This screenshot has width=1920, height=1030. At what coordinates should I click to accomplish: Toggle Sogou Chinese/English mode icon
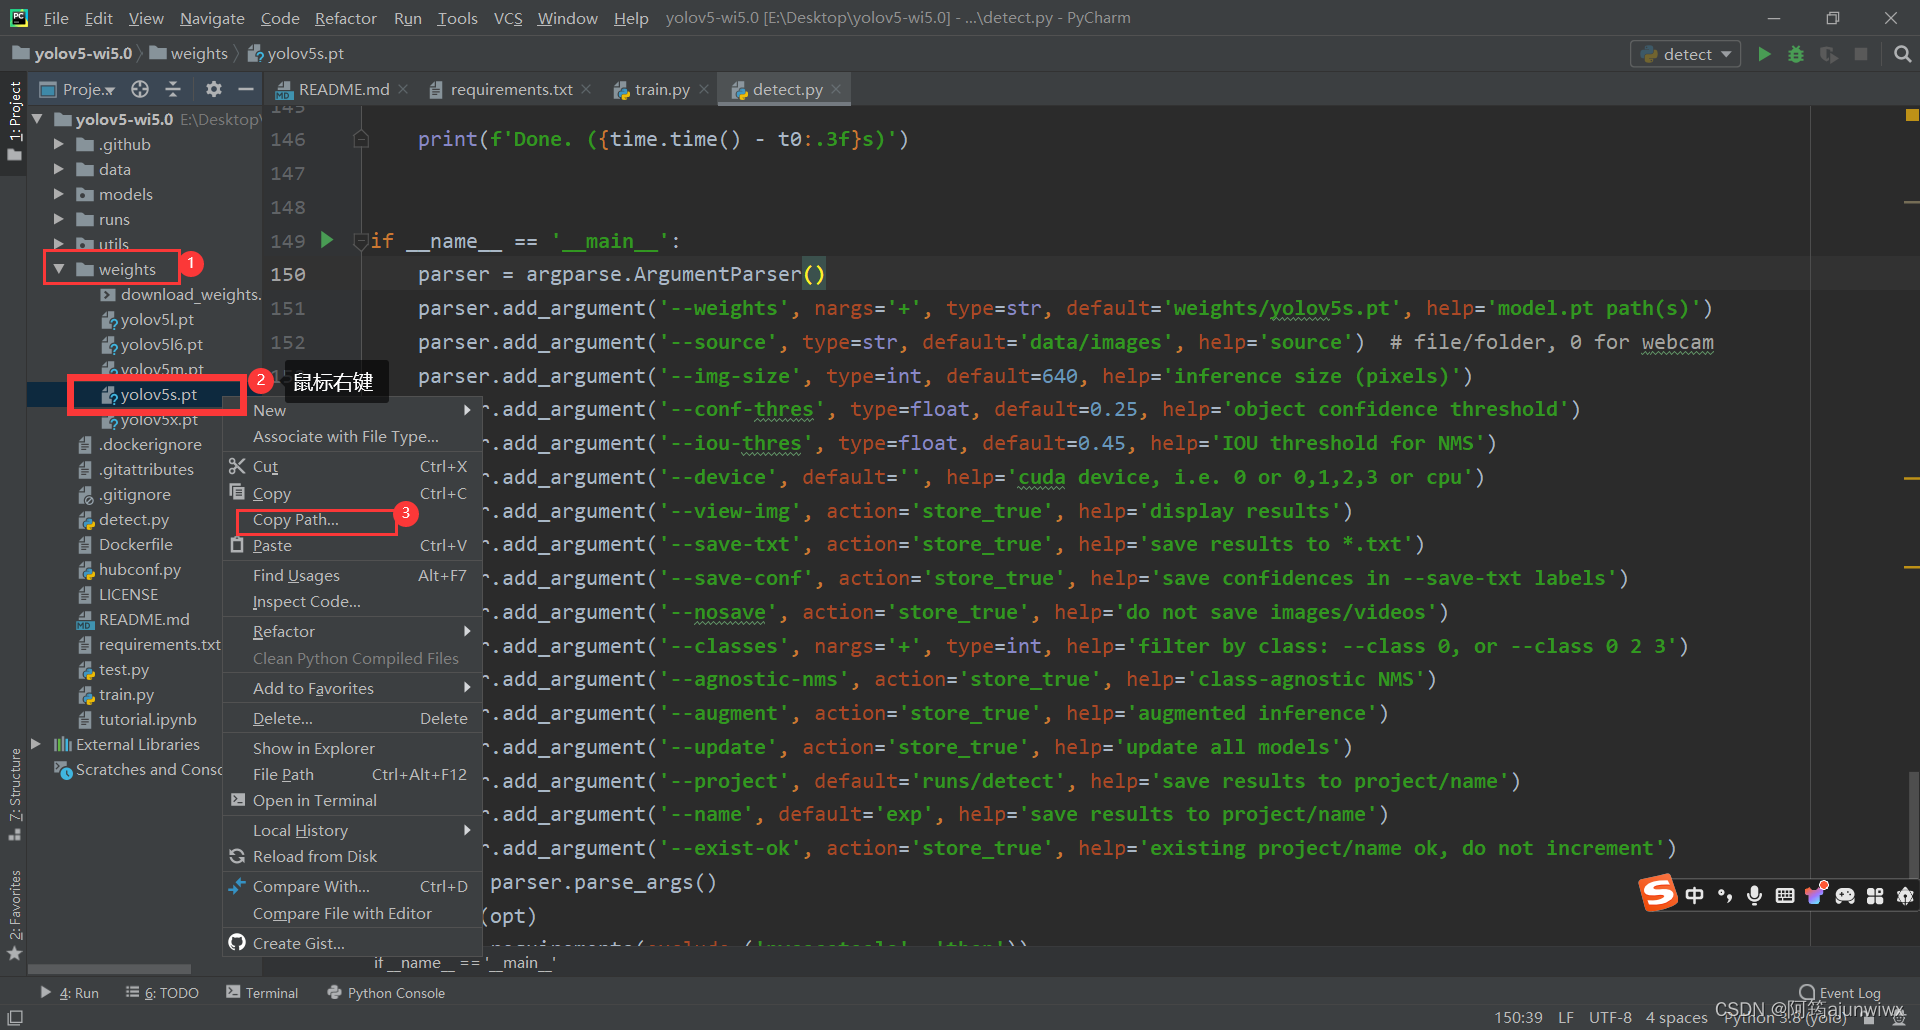[1694, 895]
